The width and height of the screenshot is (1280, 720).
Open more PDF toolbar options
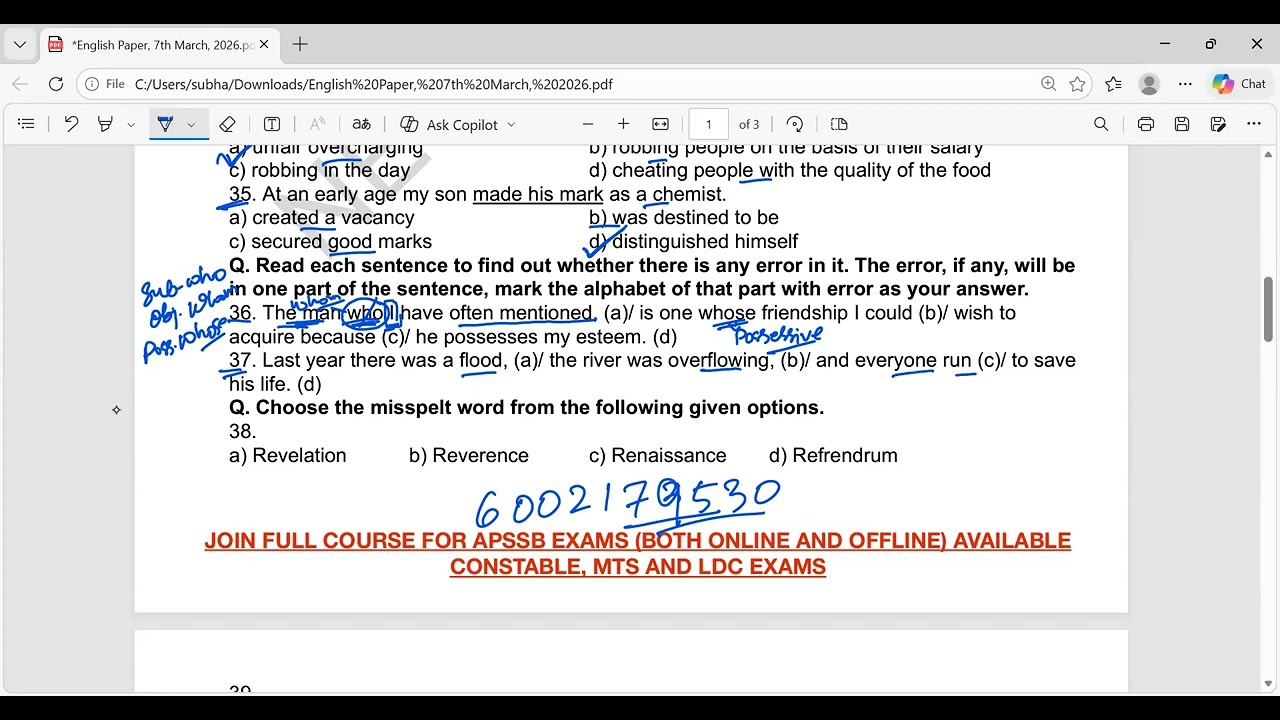click(1254, 124)
